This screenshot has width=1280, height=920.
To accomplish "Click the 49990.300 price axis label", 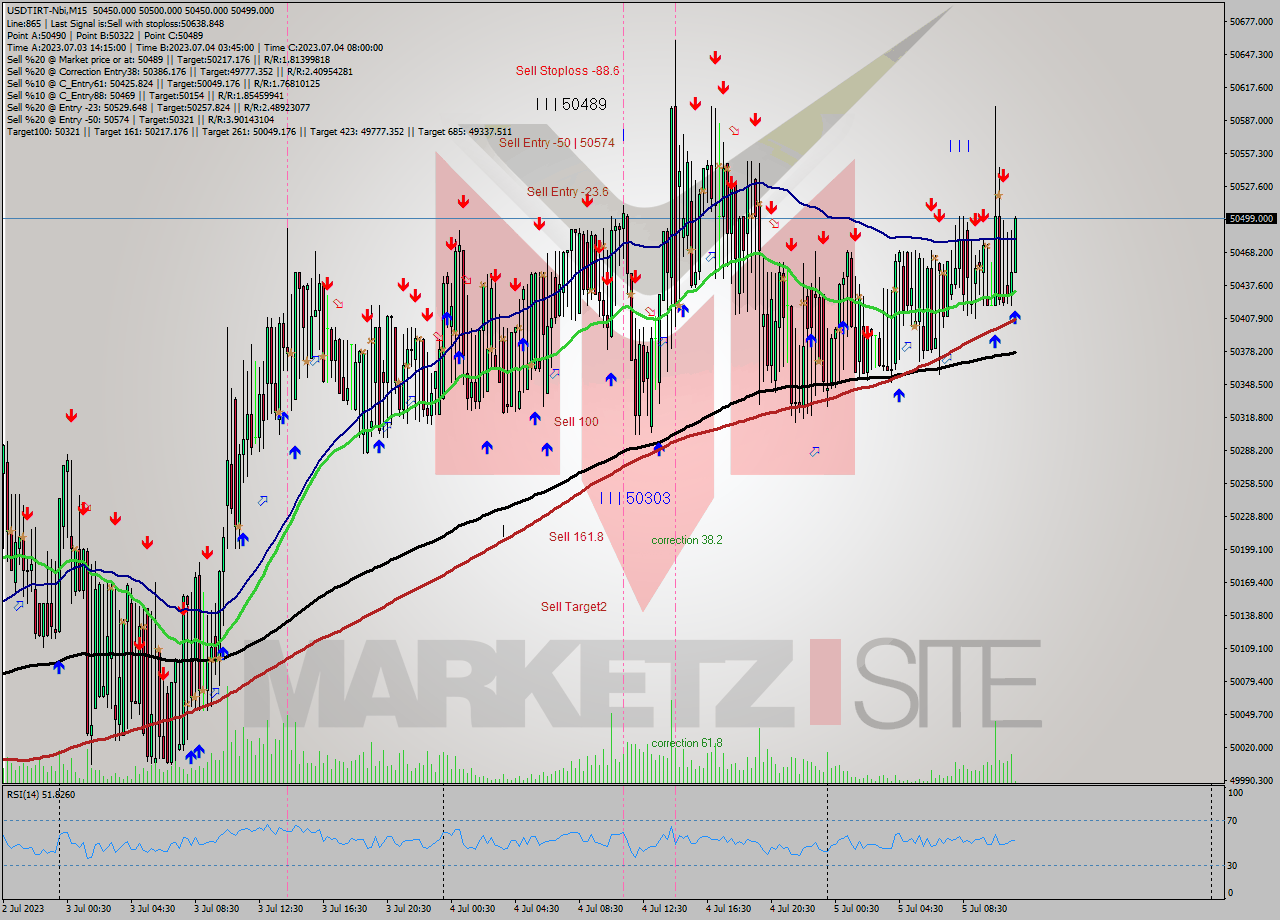I will coord(1251,780).
